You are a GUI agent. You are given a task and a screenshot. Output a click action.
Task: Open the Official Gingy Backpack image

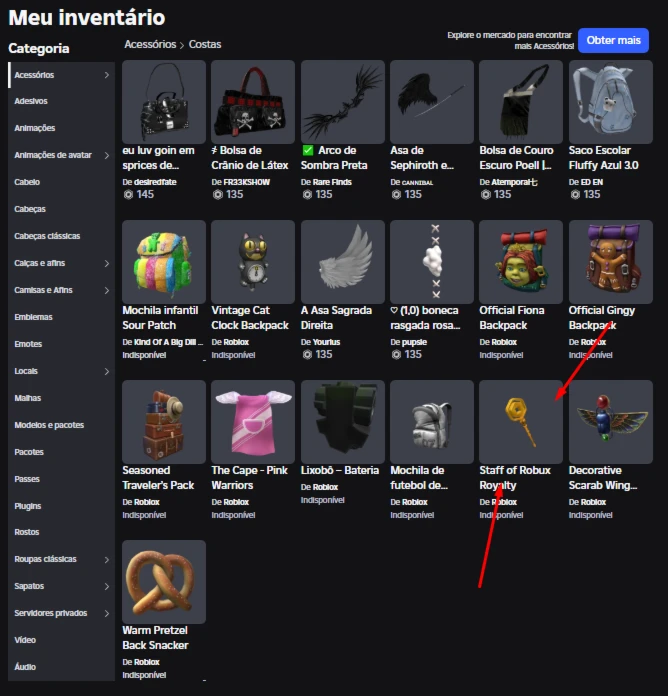611,262
